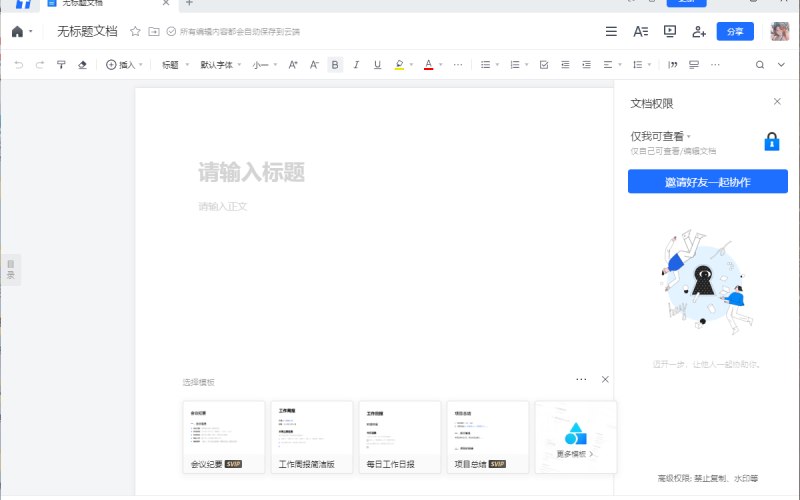Click the 无标题文档 document title
This screenshot has height=500, width=800.
point(87,32)
